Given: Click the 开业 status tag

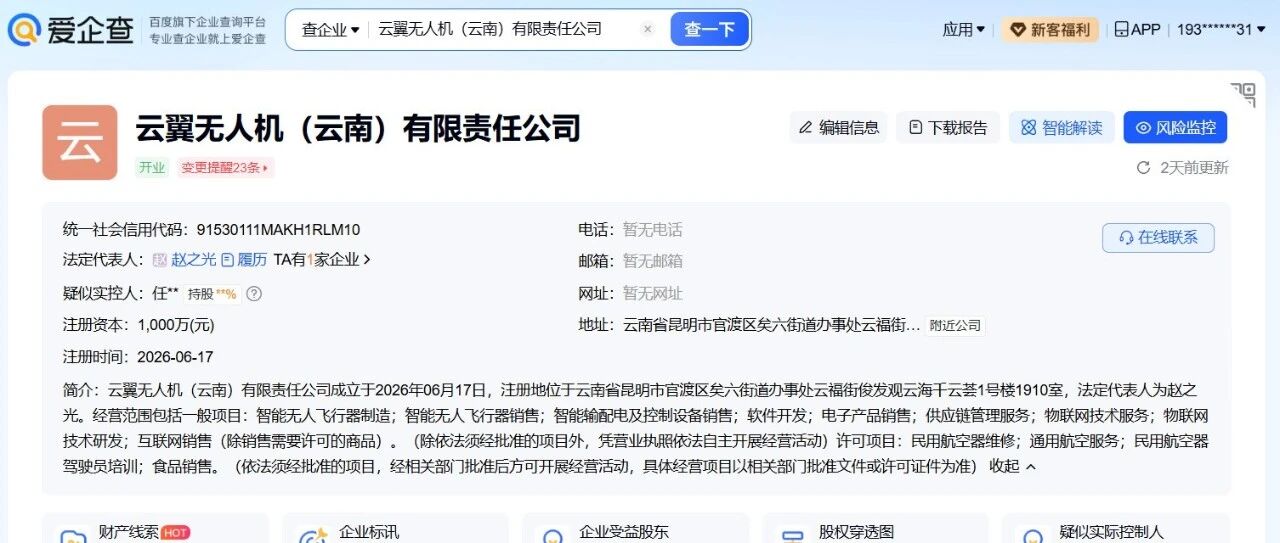Looking at the screenshot, I should click(x=152, y=168).
